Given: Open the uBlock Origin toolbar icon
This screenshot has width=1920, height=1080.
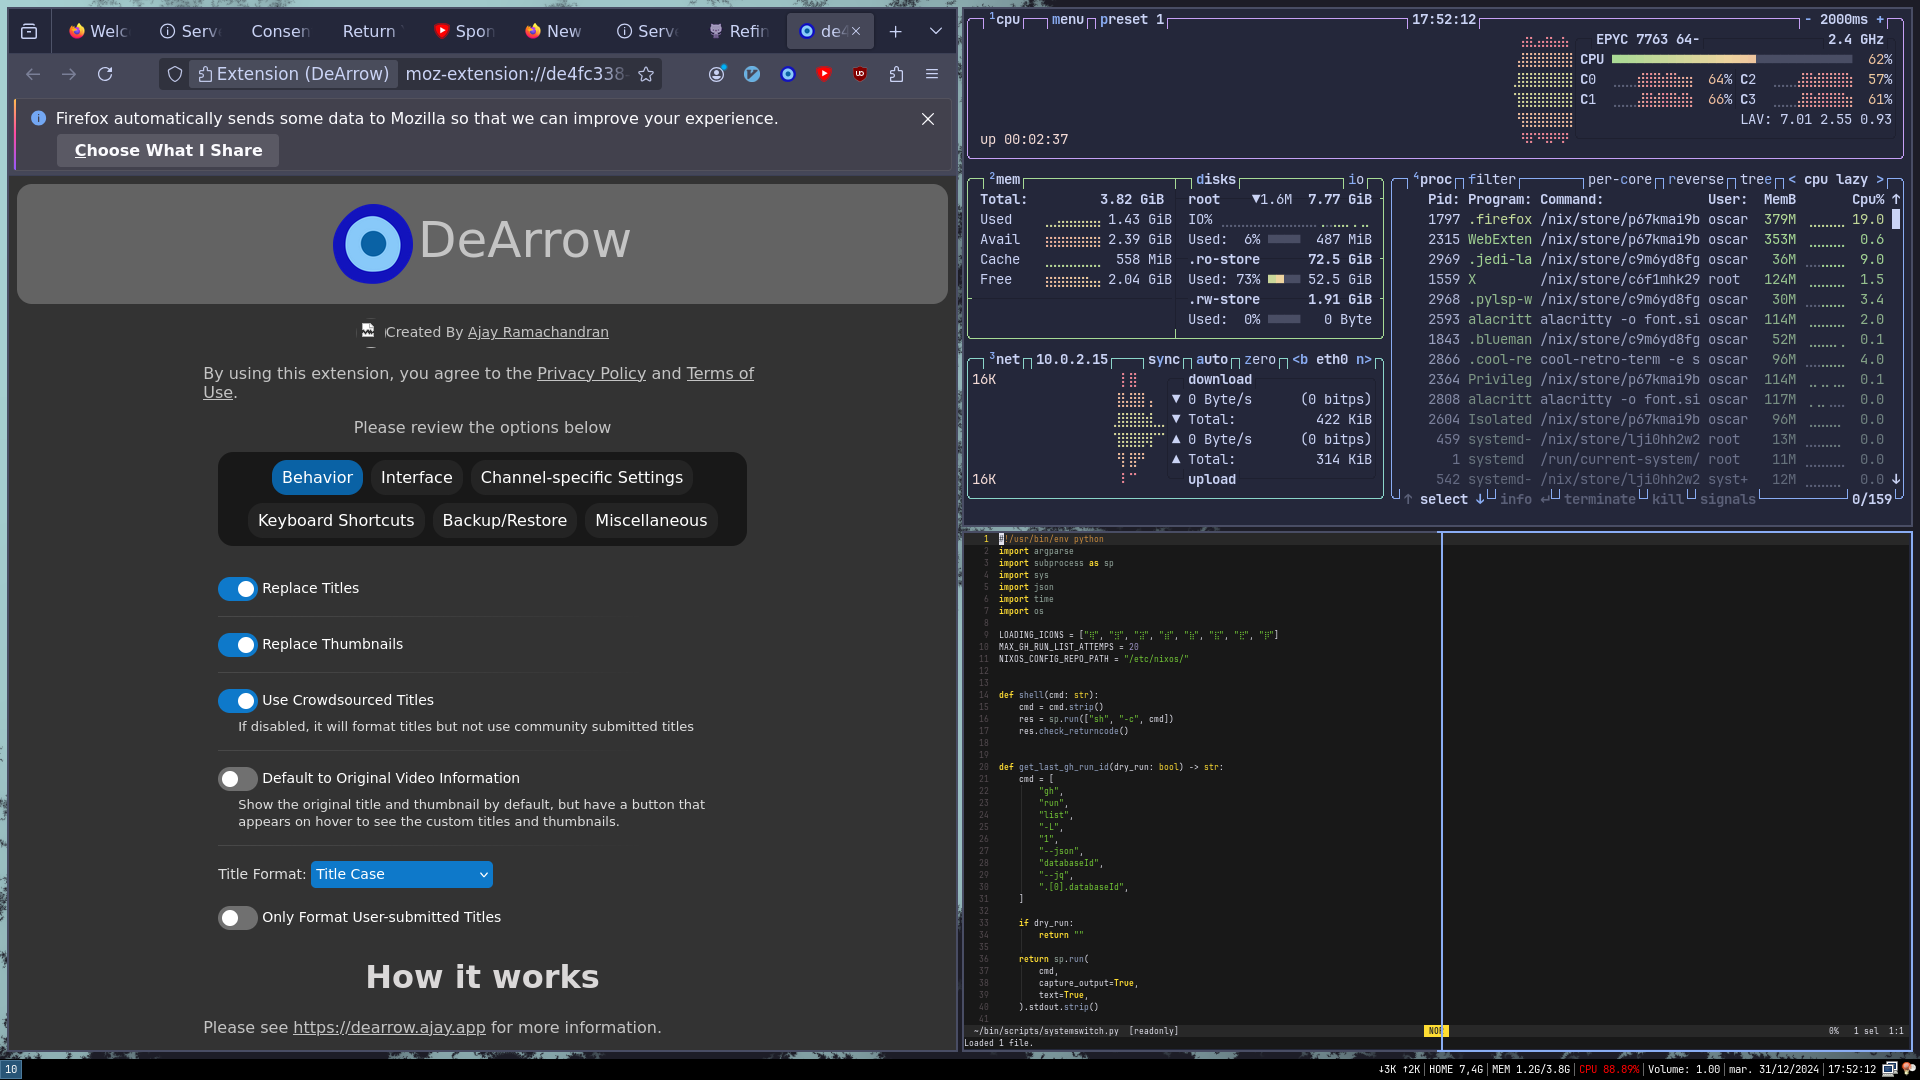Looking at the screenshot, I should click(x=860, y=74).
